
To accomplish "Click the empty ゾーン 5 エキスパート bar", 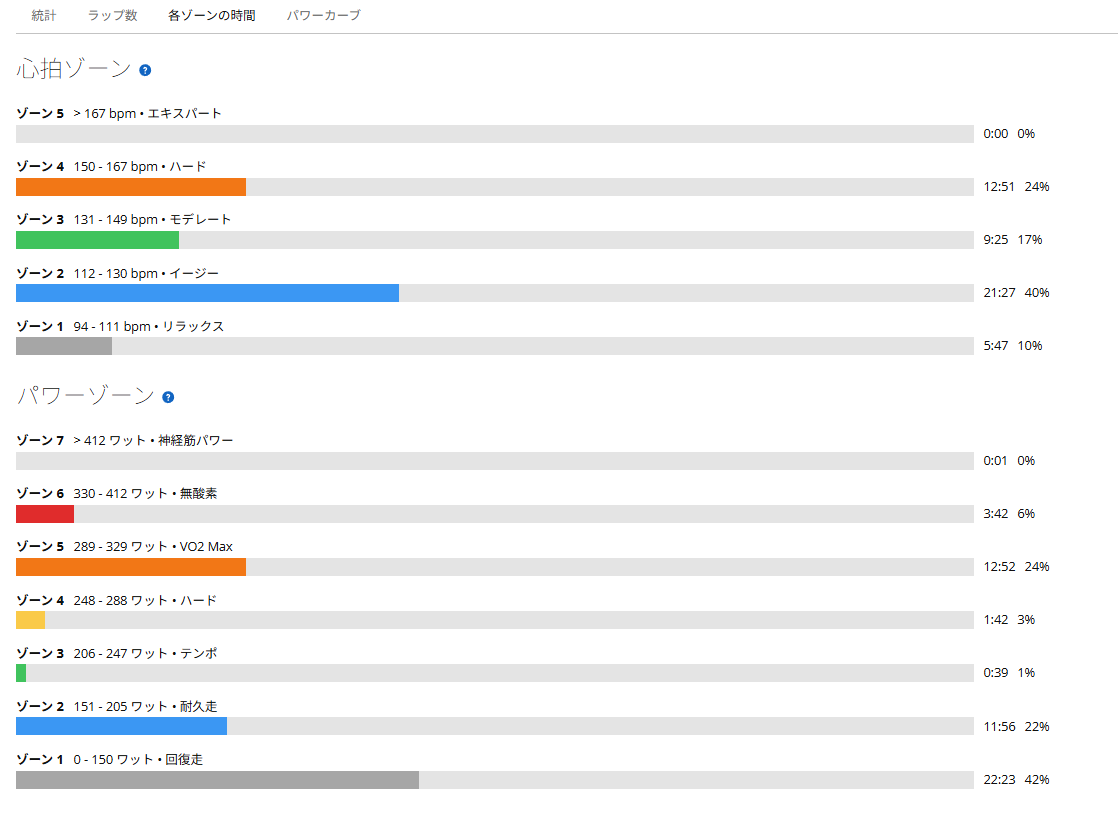I will [x=495, y=134].
